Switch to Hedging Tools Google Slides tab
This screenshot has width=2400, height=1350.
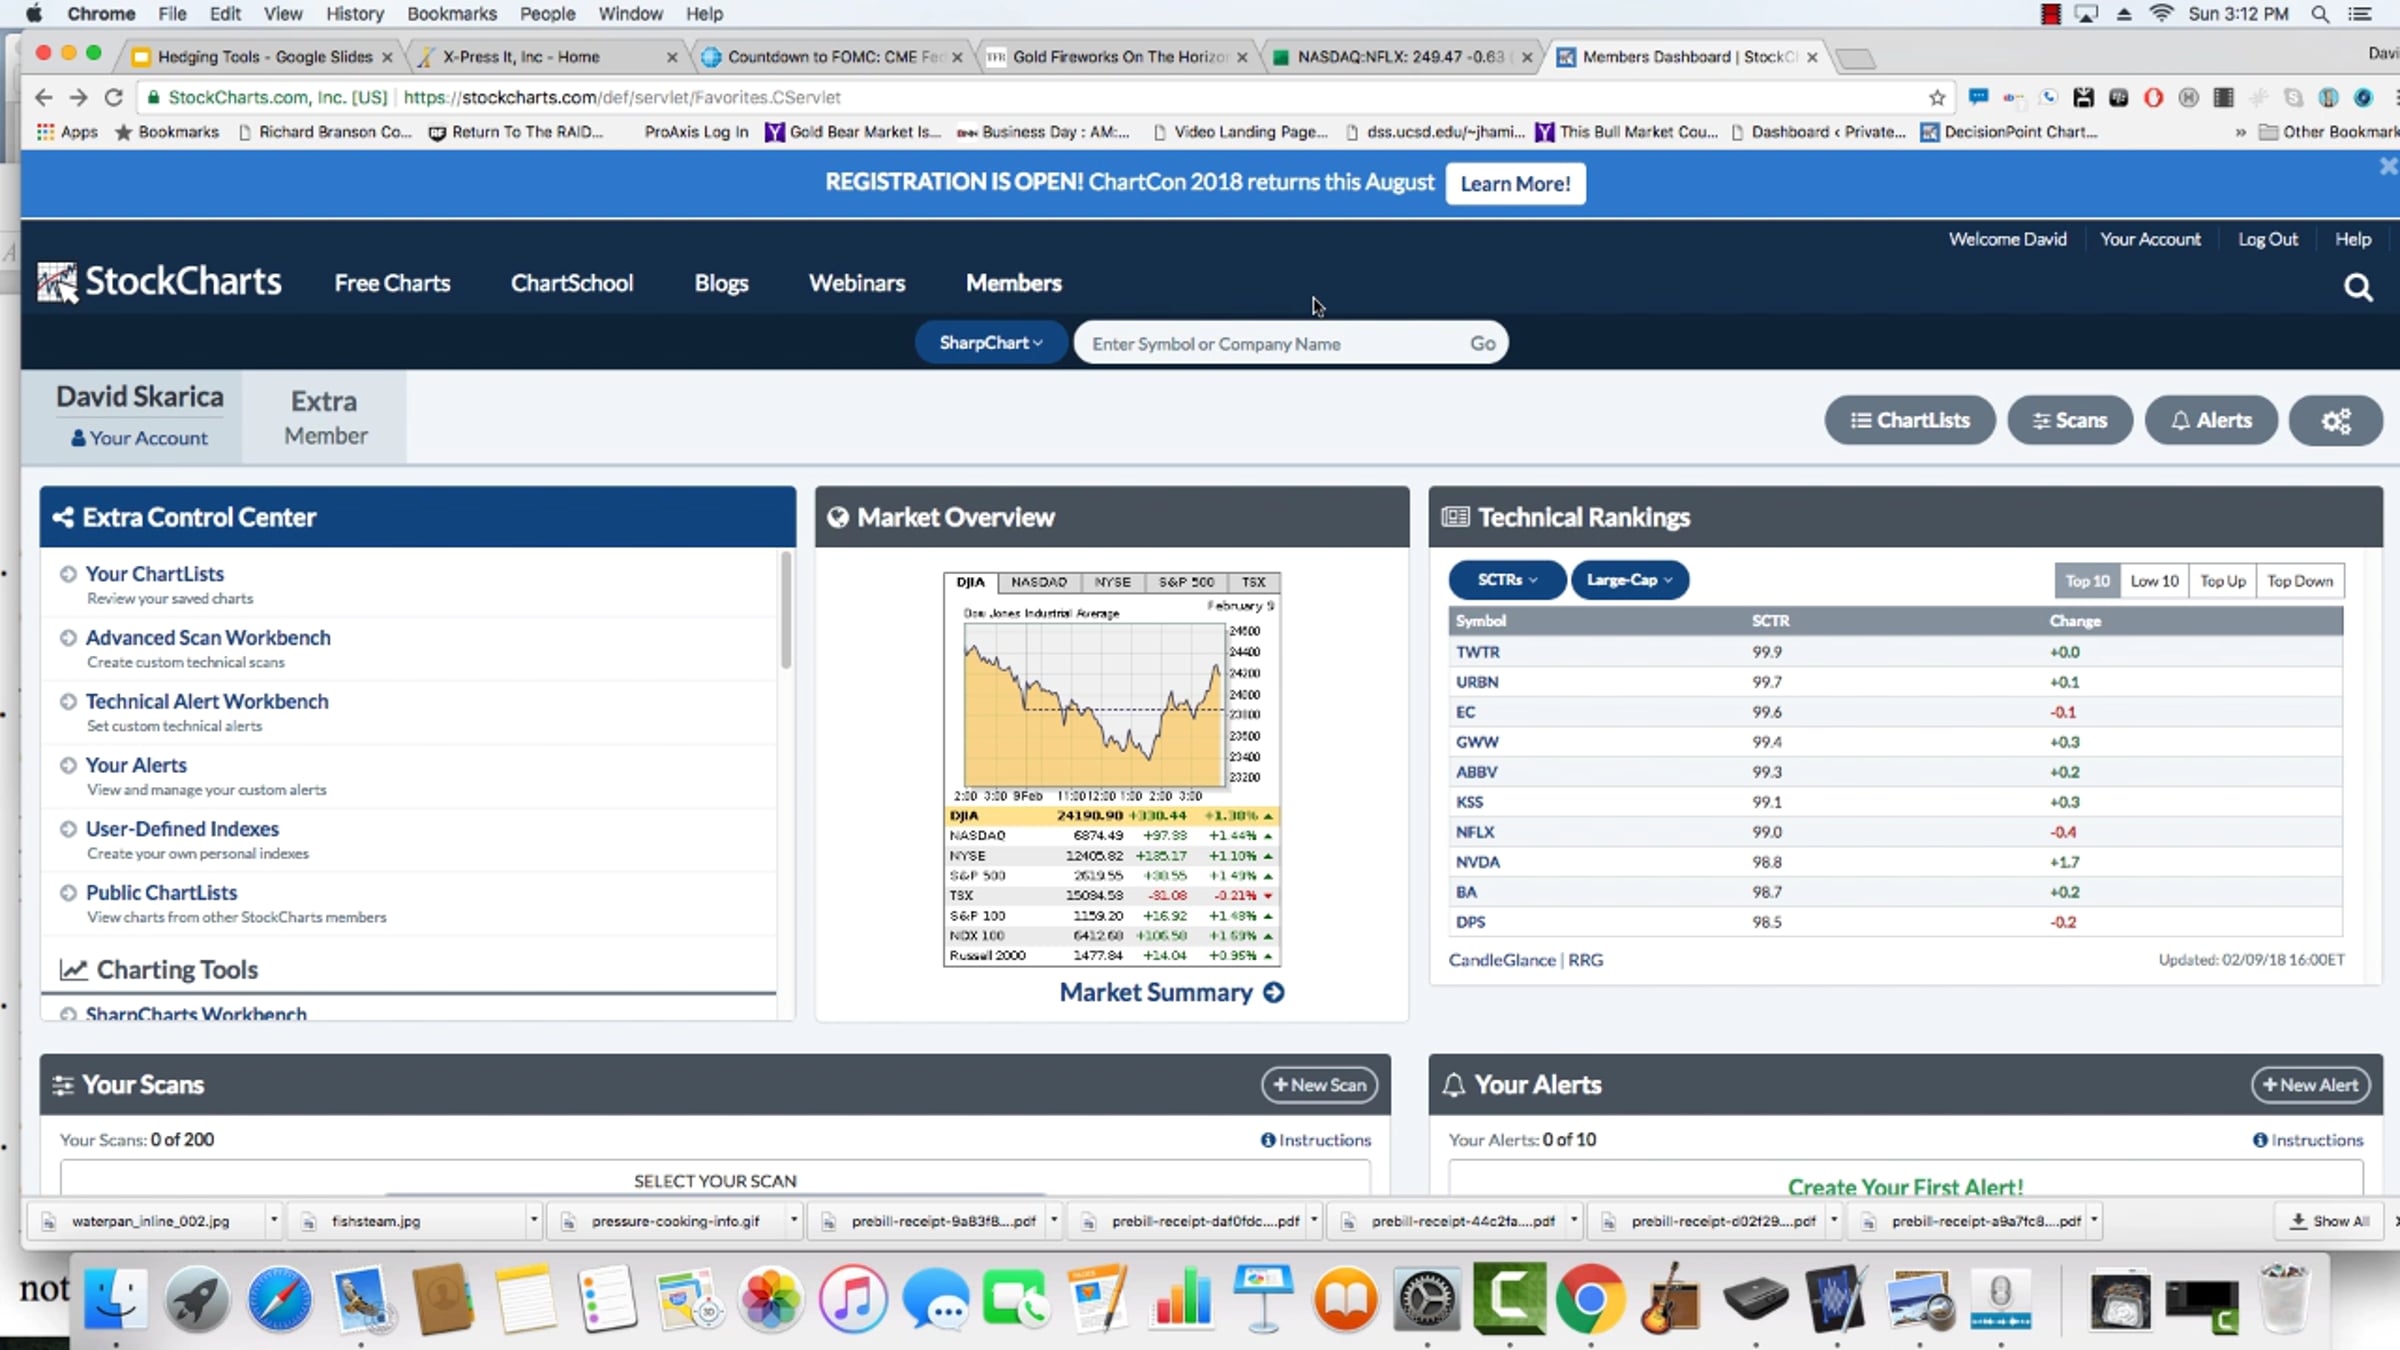[265, 57]
